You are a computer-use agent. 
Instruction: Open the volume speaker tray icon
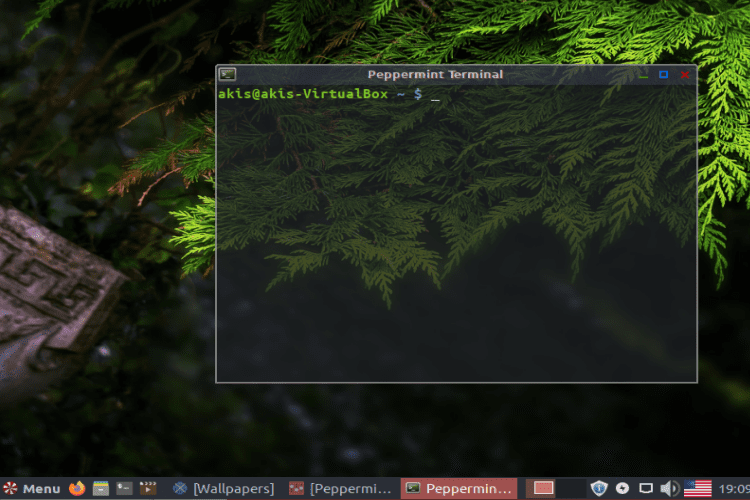(670, 489)
